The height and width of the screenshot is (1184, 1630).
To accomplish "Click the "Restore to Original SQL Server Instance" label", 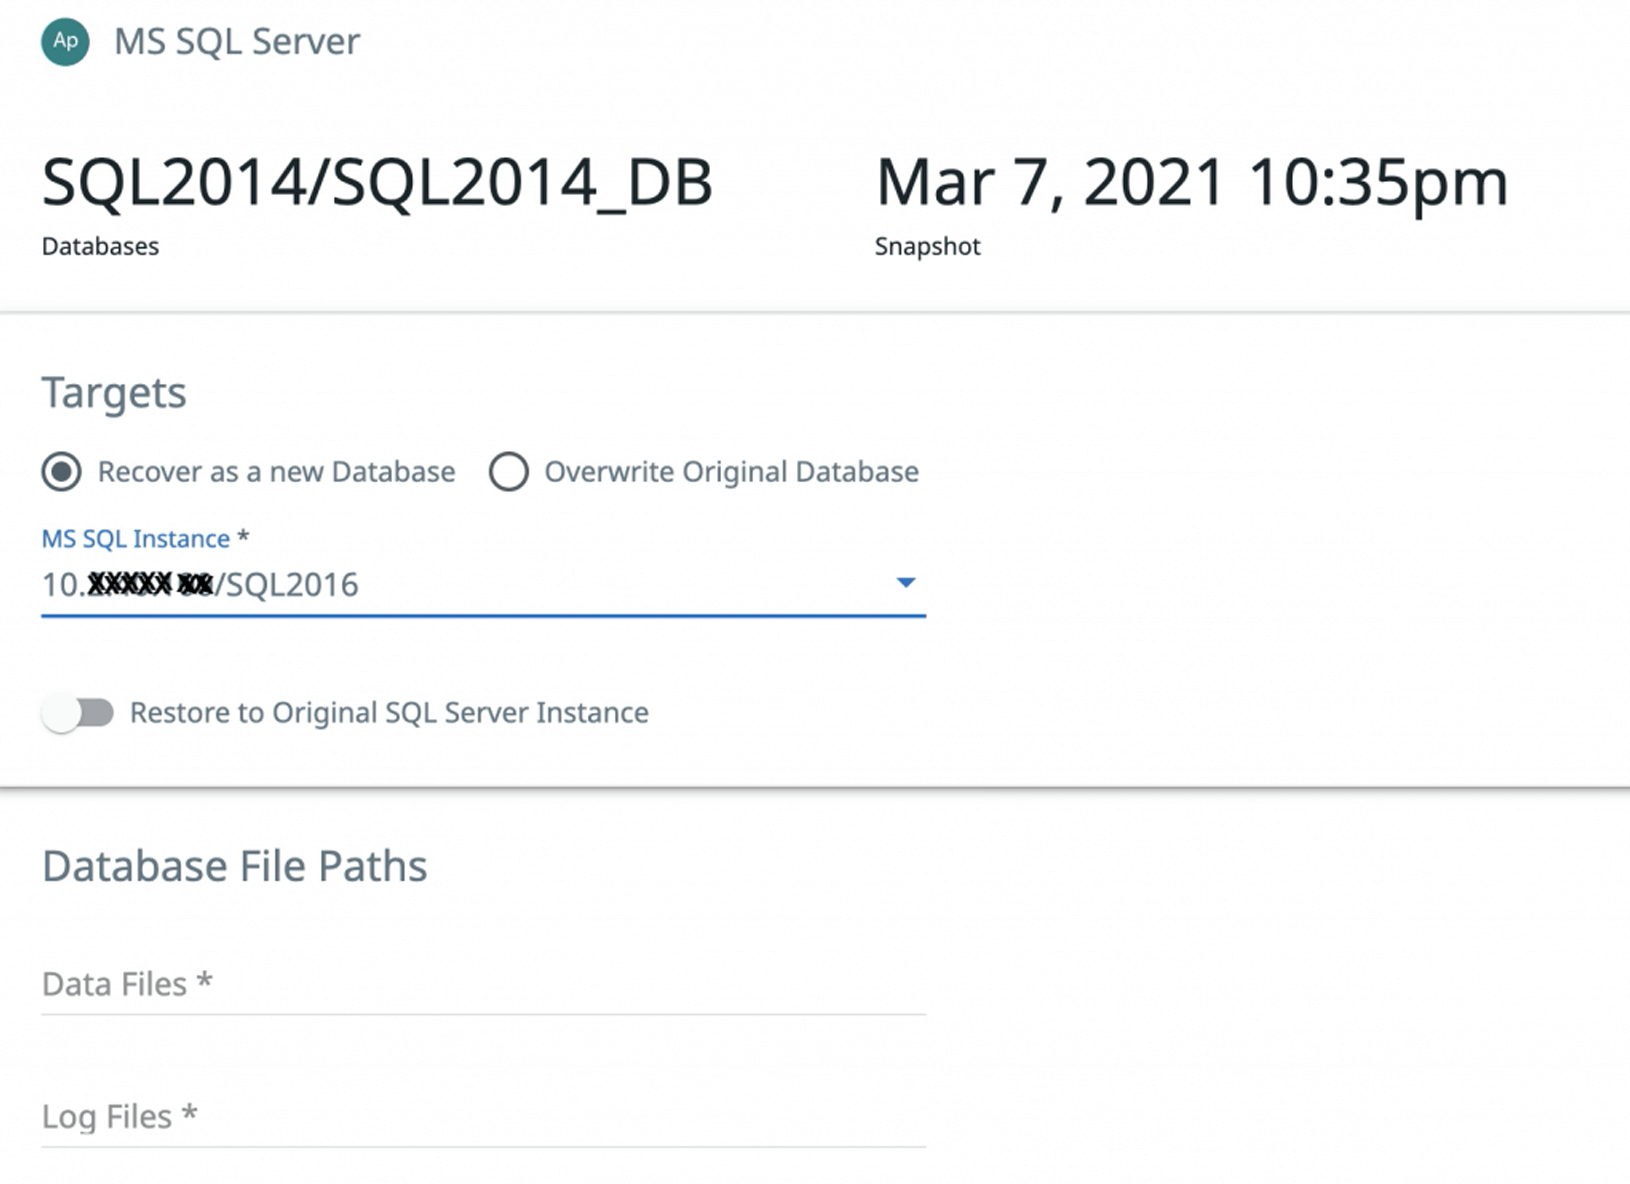I will 389,713.
